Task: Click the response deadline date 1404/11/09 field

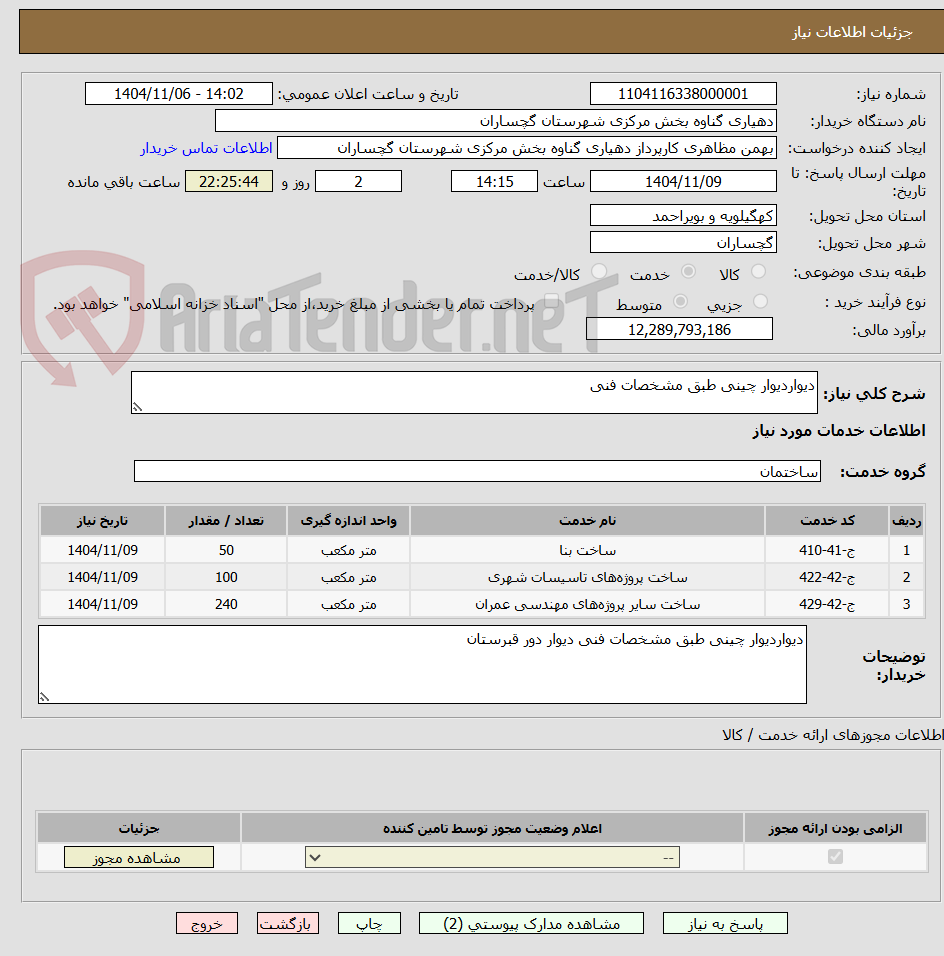Action: (x=683, y=182)
